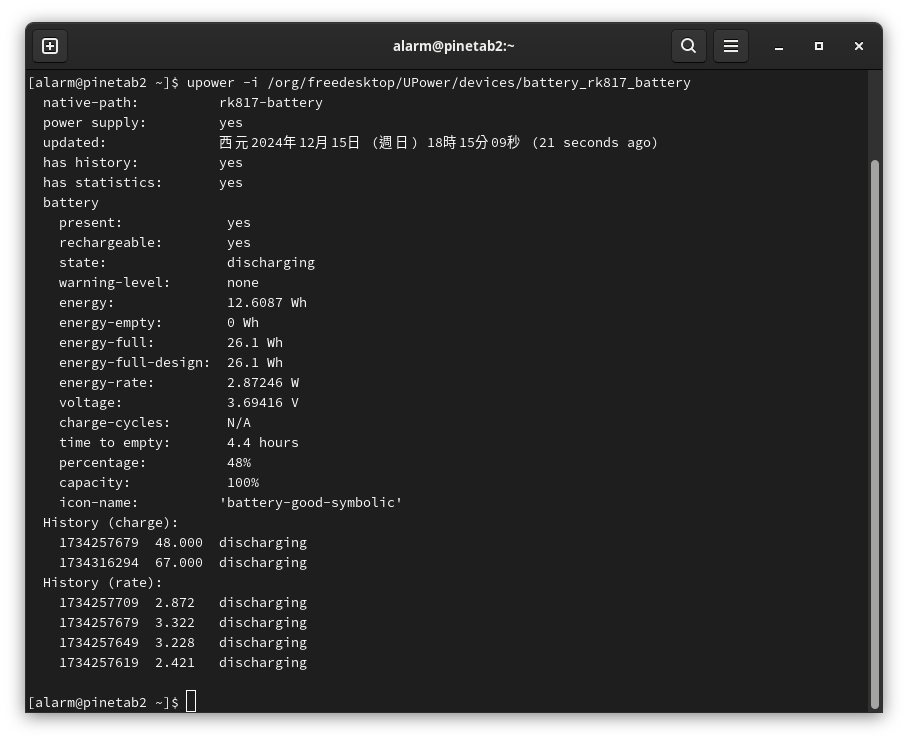Open a new terminal tab
Viewport: 908px width, 741px height.
[x=50, y=46]
